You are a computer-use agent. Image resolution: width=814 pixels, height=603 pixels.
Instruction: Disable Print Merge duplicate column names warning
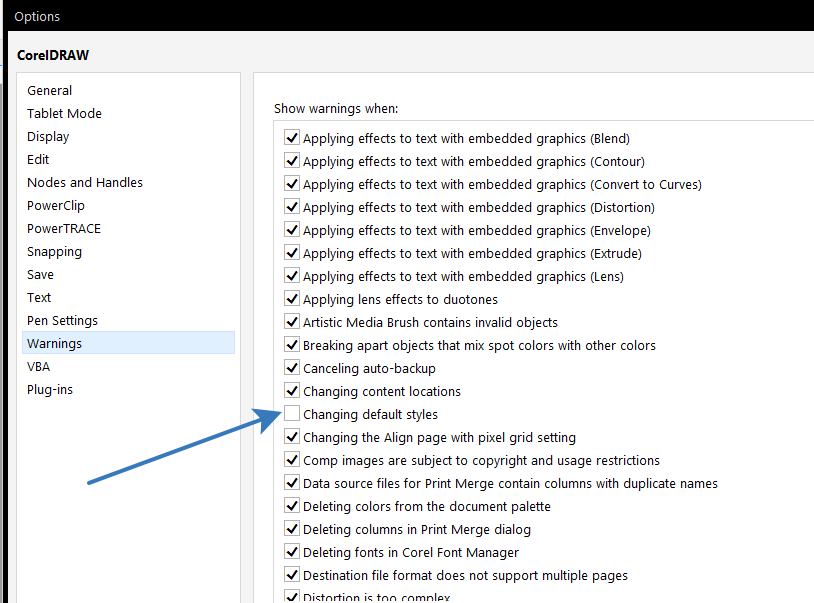point(292,483)
